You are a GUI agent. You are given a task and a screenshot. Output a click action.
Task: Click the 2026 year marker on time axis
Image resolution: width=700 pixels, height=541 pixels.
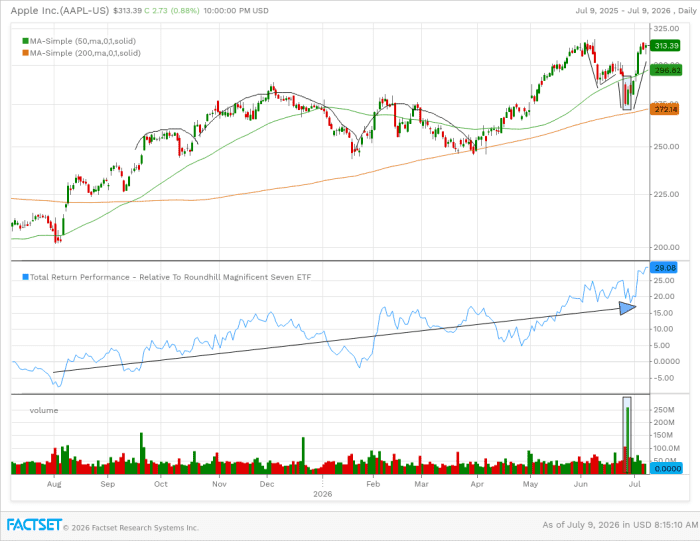(x=322, y=494)
